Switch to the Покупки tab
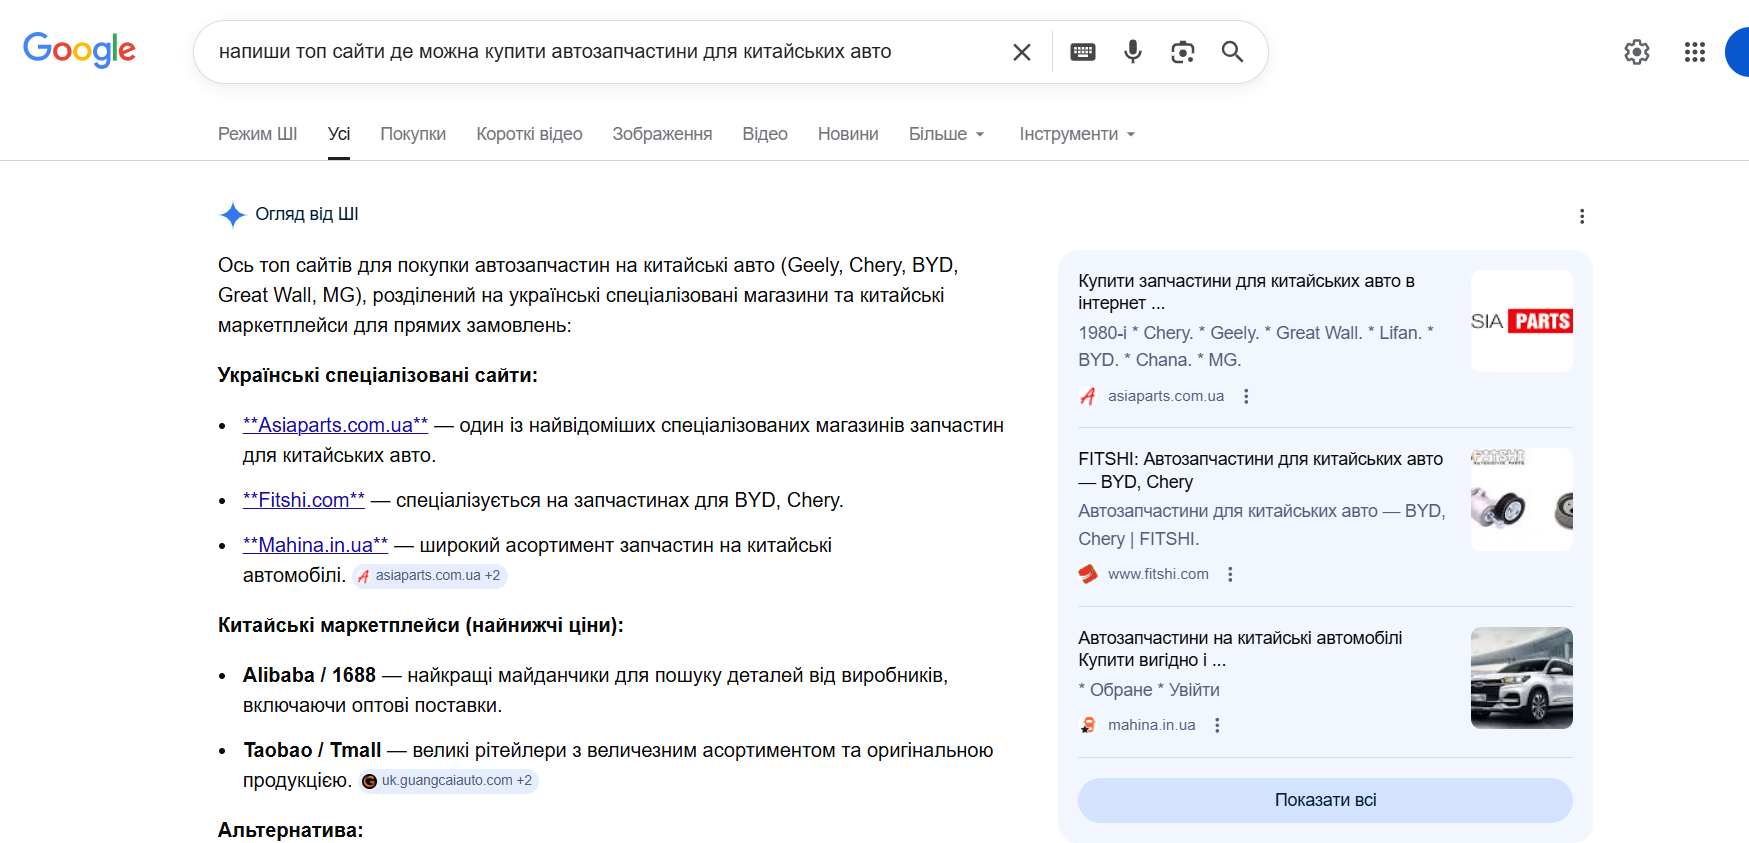1749x843 pixels. tap(413, 134)
